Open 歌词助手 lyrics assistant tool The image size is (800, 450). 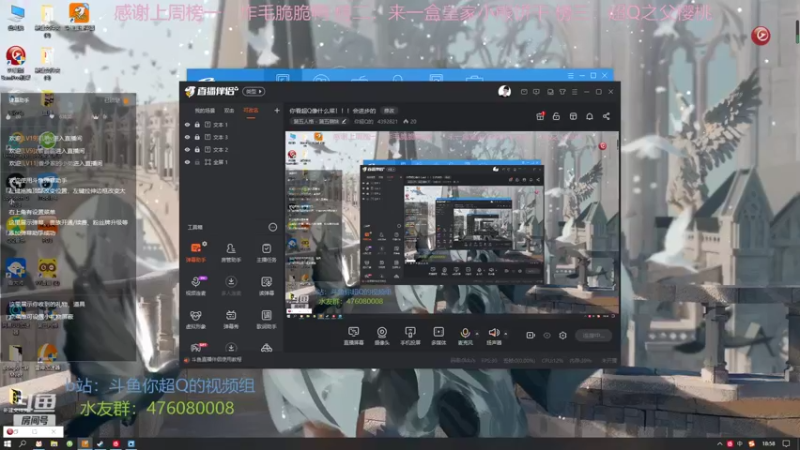[266, 319]
